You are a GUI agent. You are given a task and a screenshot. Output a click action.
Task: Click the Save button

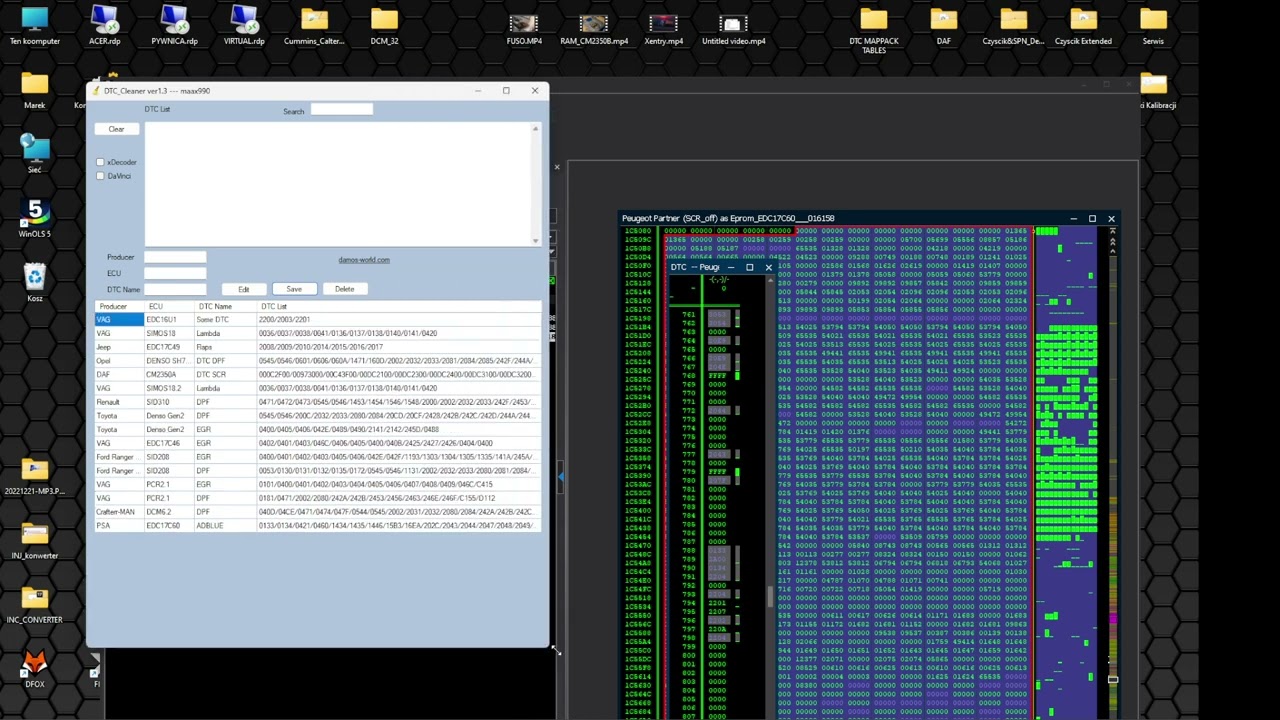pyautogui.click(x=294, y=289)
